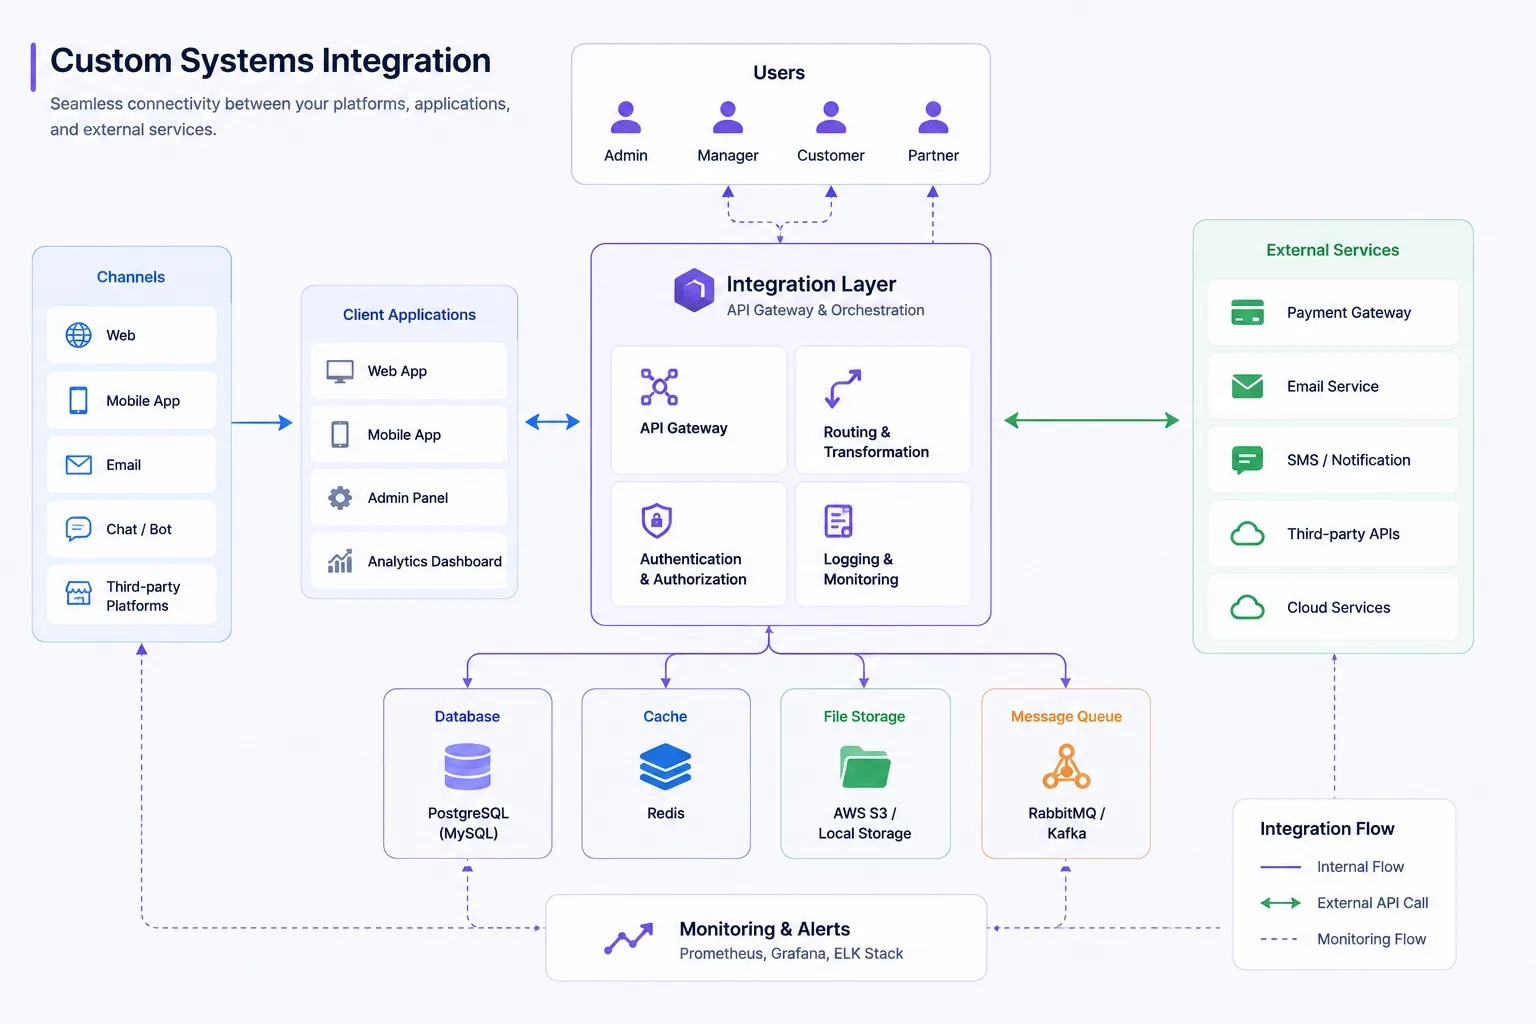Click the API Gateway & Orchestration subtitle
This screenshot has height=1024, width=1536.
click(825, 310)
